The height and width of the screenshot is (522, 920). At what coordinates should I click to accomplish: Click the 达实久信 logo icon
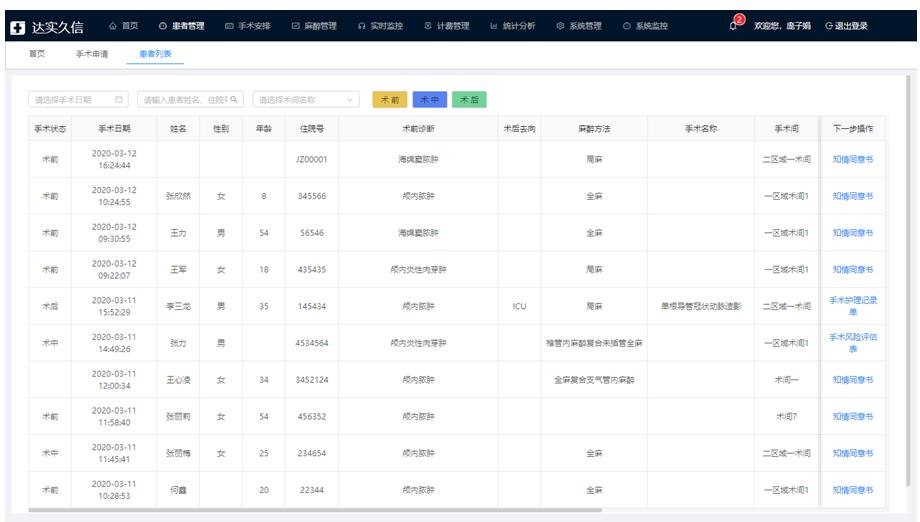[17, 26]
